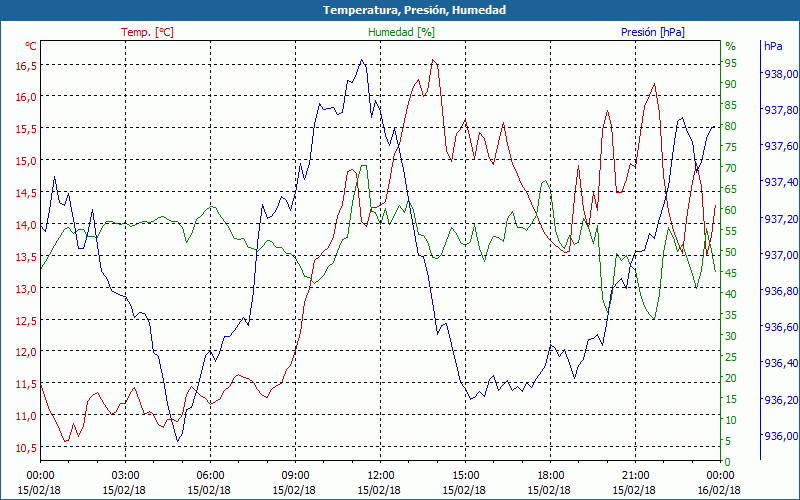The width and height of the screenshot is (800, 500).
Task: Click the "13,0" temperature axis value
Action: 26,288
